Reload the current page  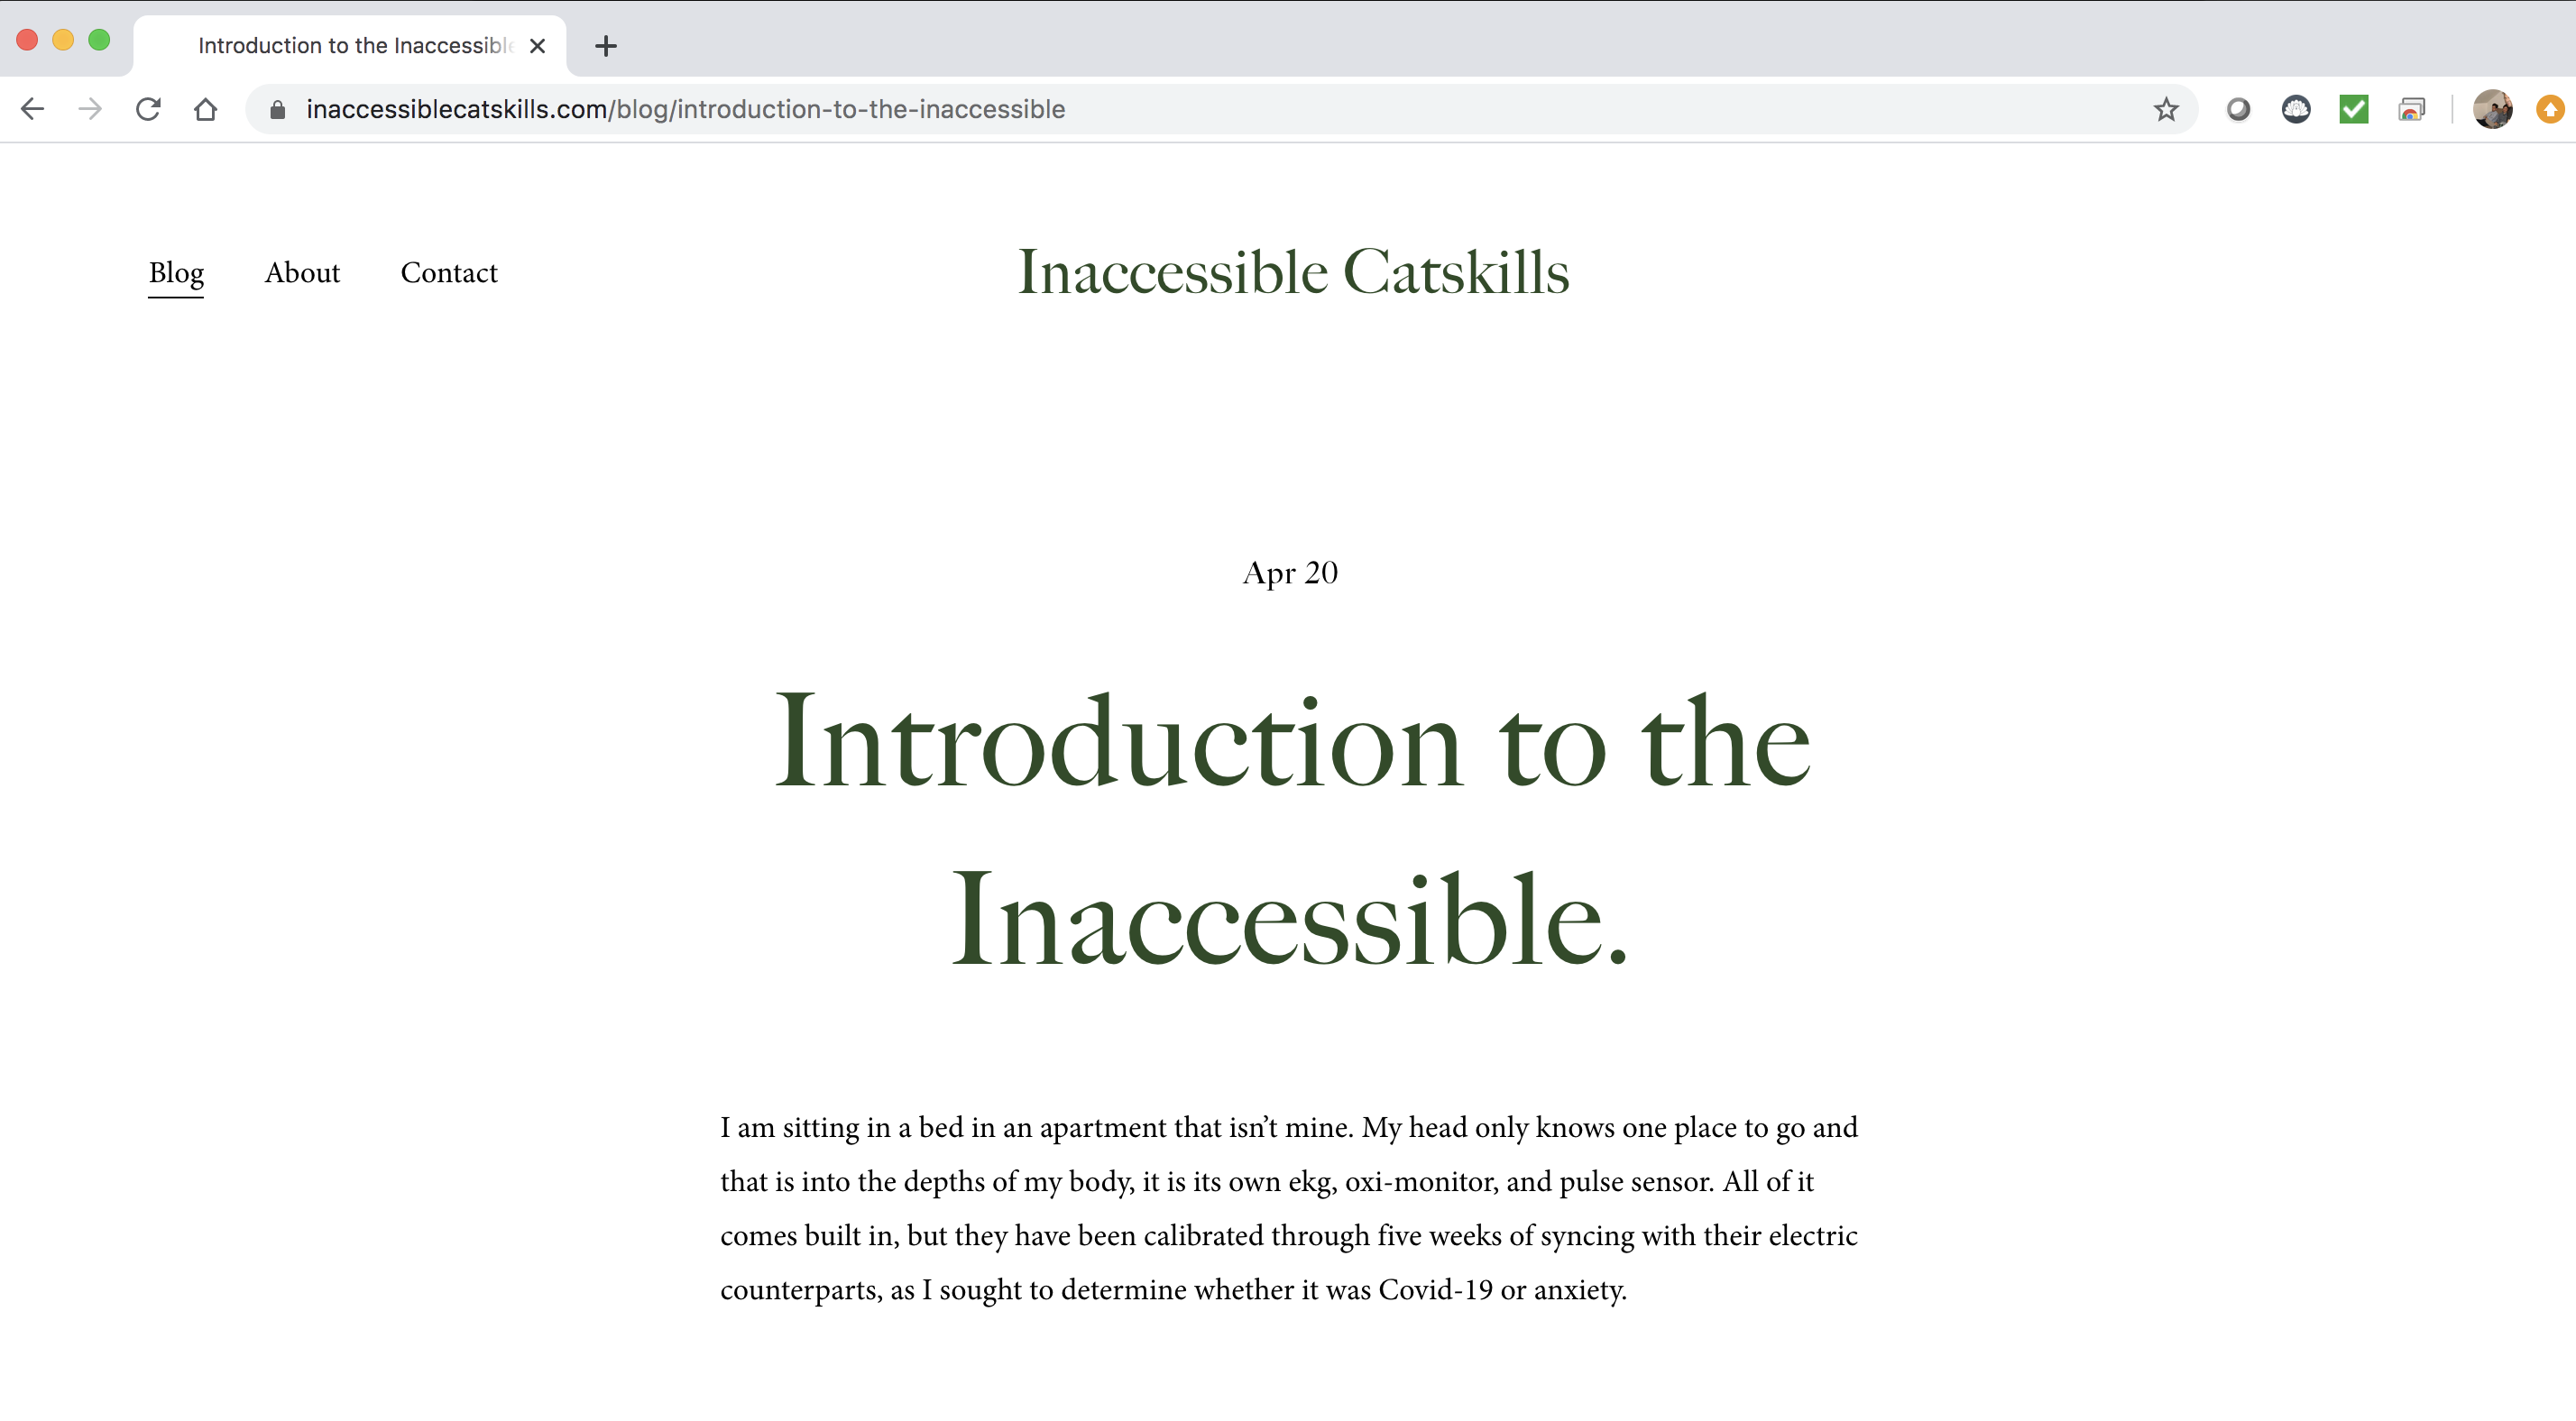[x=148, y=109]
